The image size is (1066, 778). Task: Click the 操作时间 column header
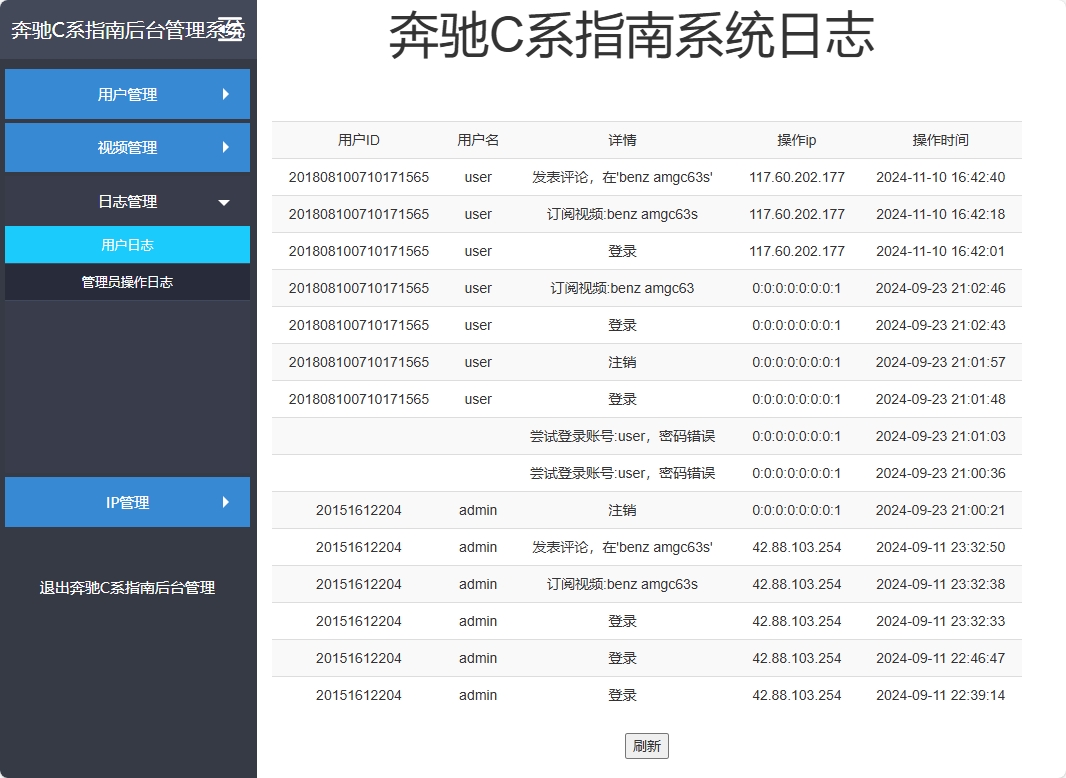[941, 140]
